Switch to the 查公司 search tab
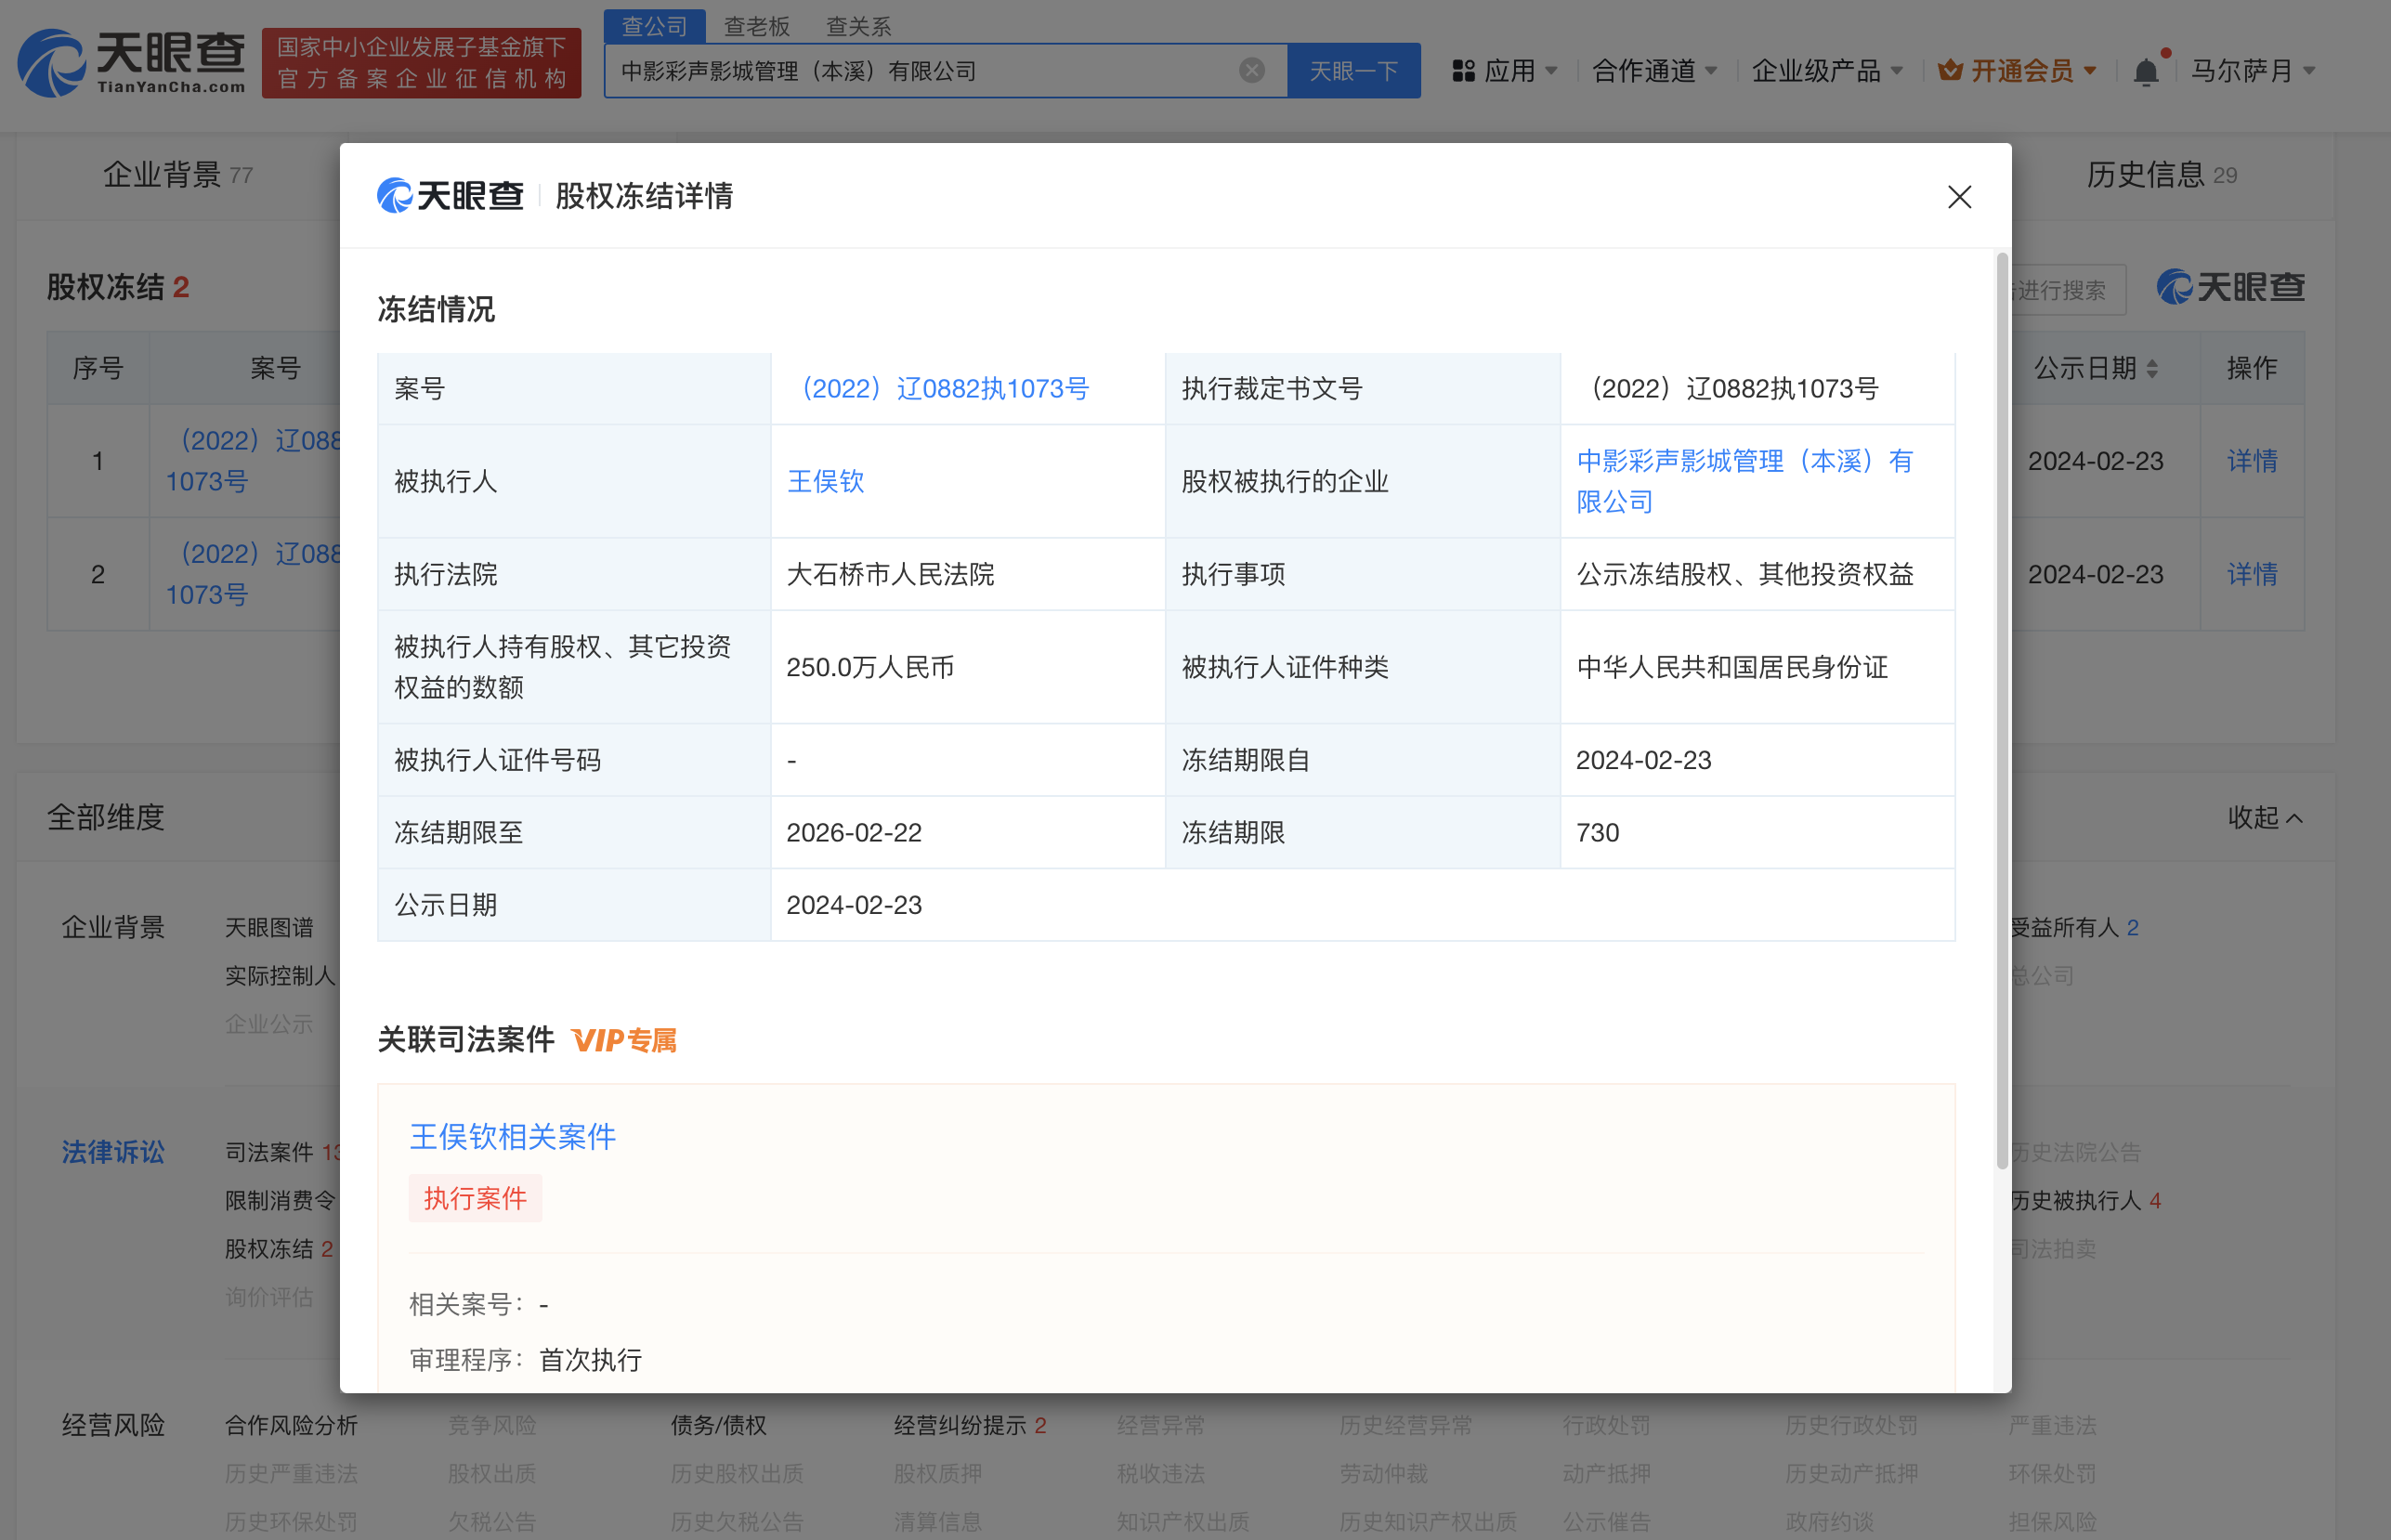Screen dimensions: 2391x1540 [x=655, y=26]
